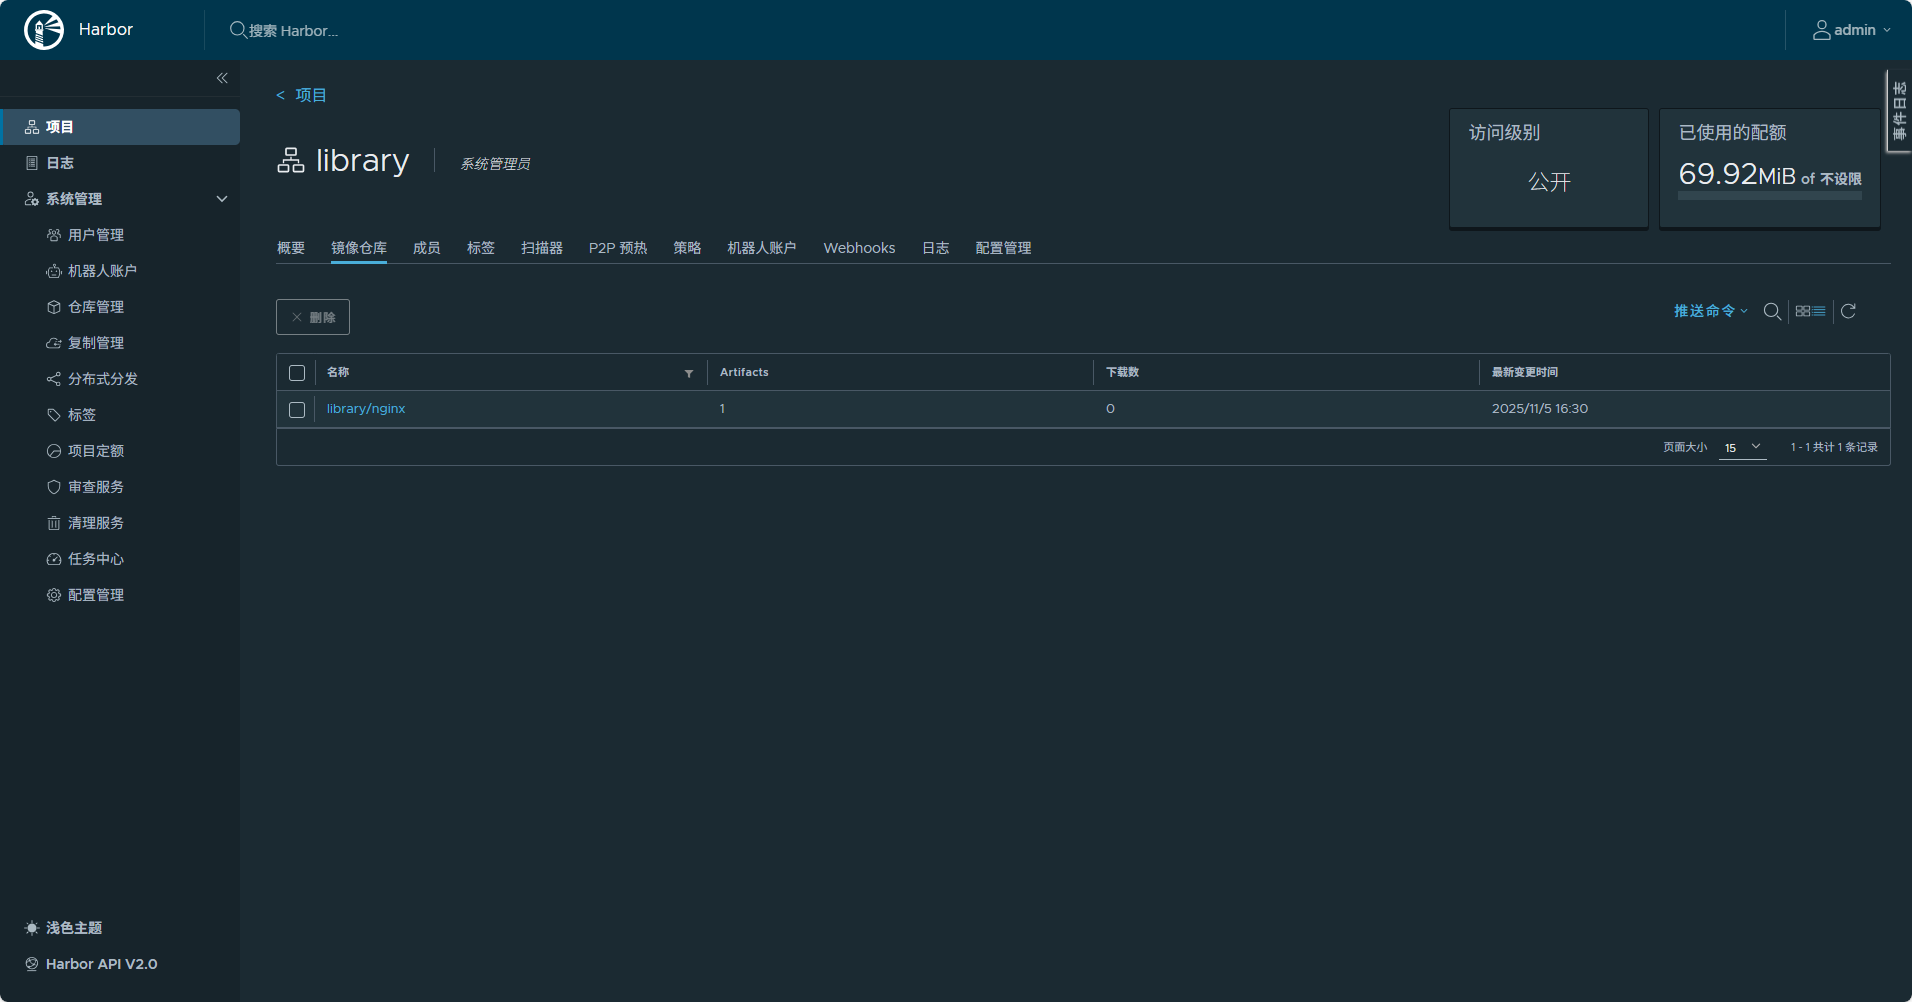Open the project 配置管理 tab
This screenshot has width=1912, height=1002.
(x=1004, y=248)
